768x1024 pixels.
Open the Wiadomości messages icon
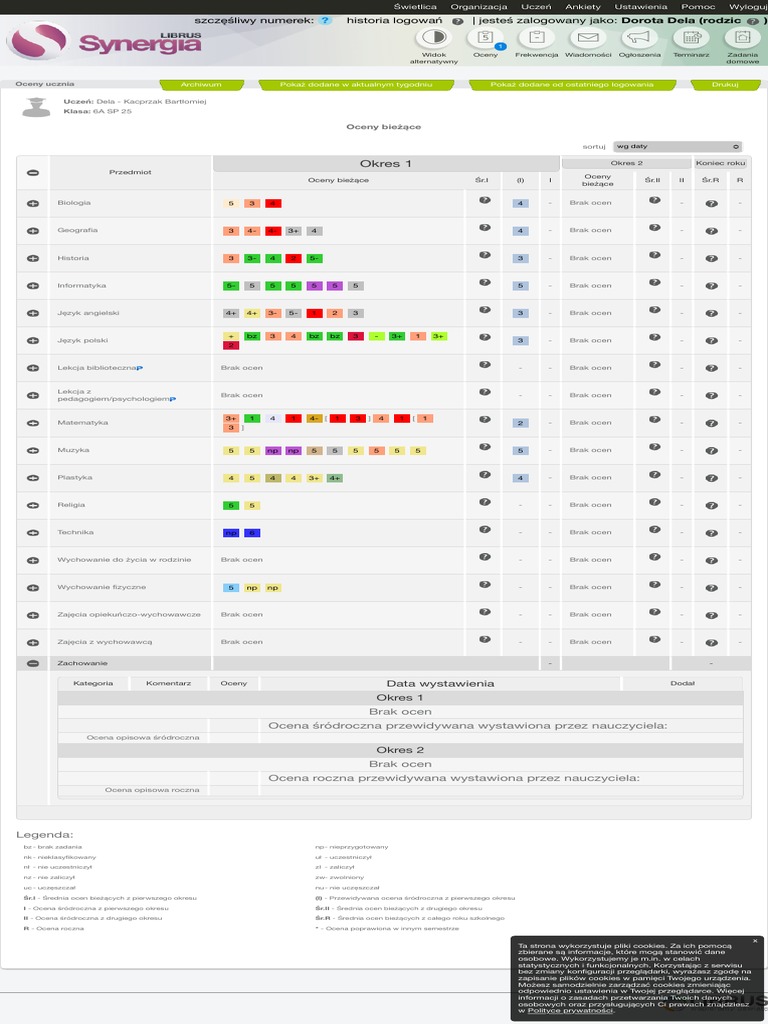tap(588, 37)
